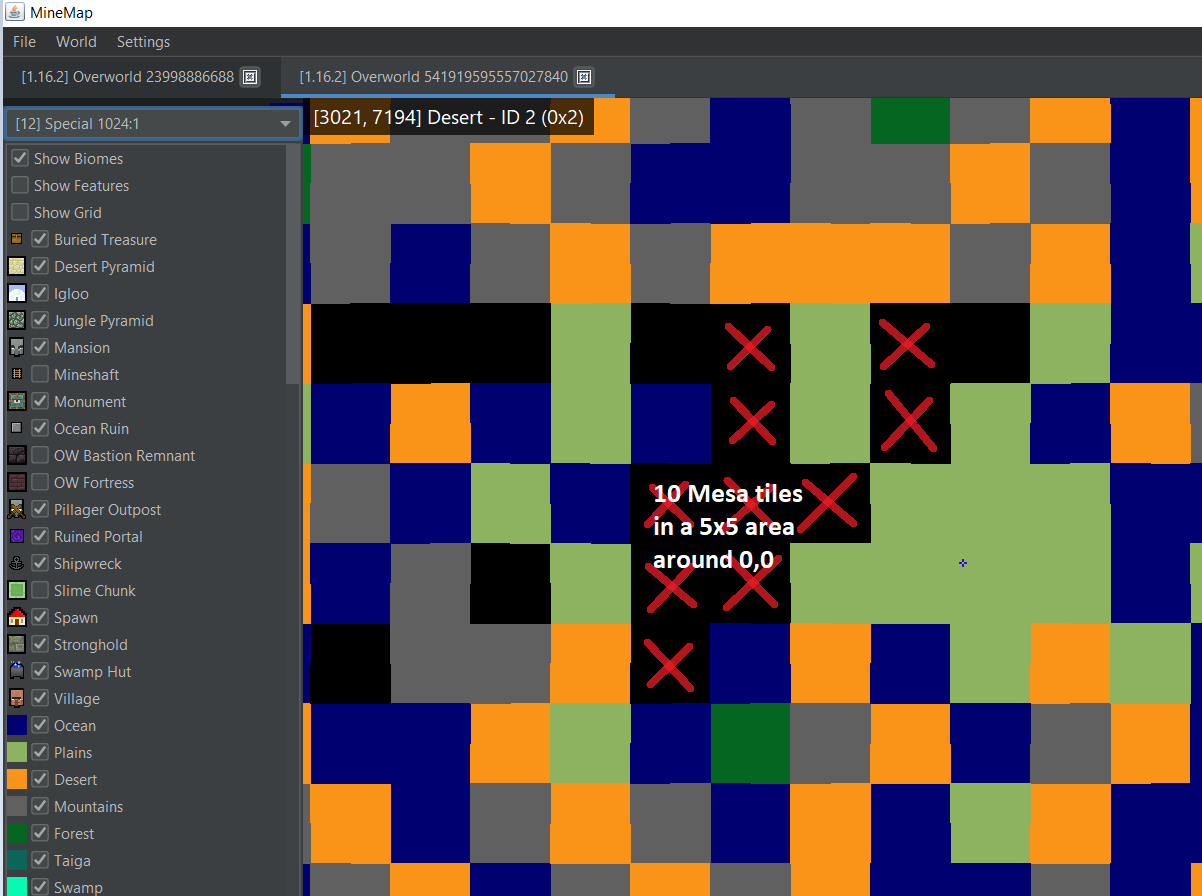Enable Slime Chunk visibility
The image size is (1202, 896).
[39, 590]
